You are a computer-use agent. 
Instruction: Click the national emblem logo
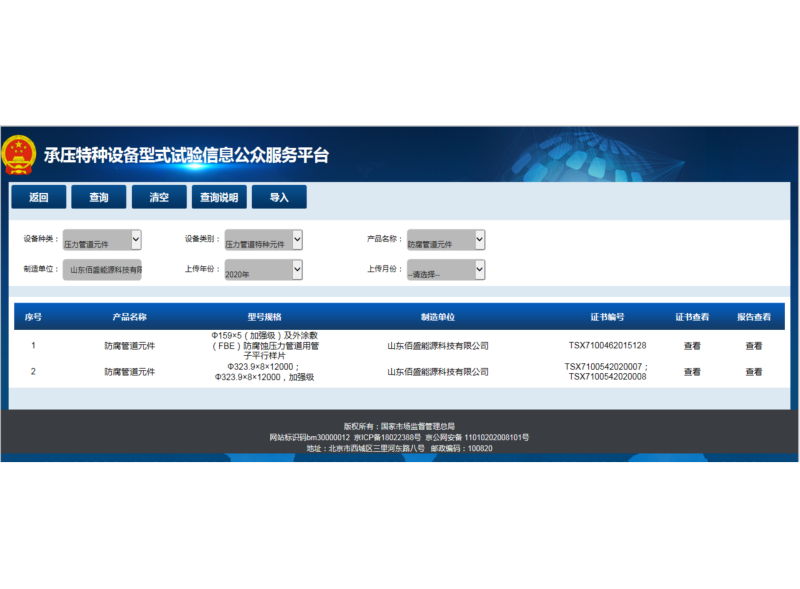(x=18, y=155)
